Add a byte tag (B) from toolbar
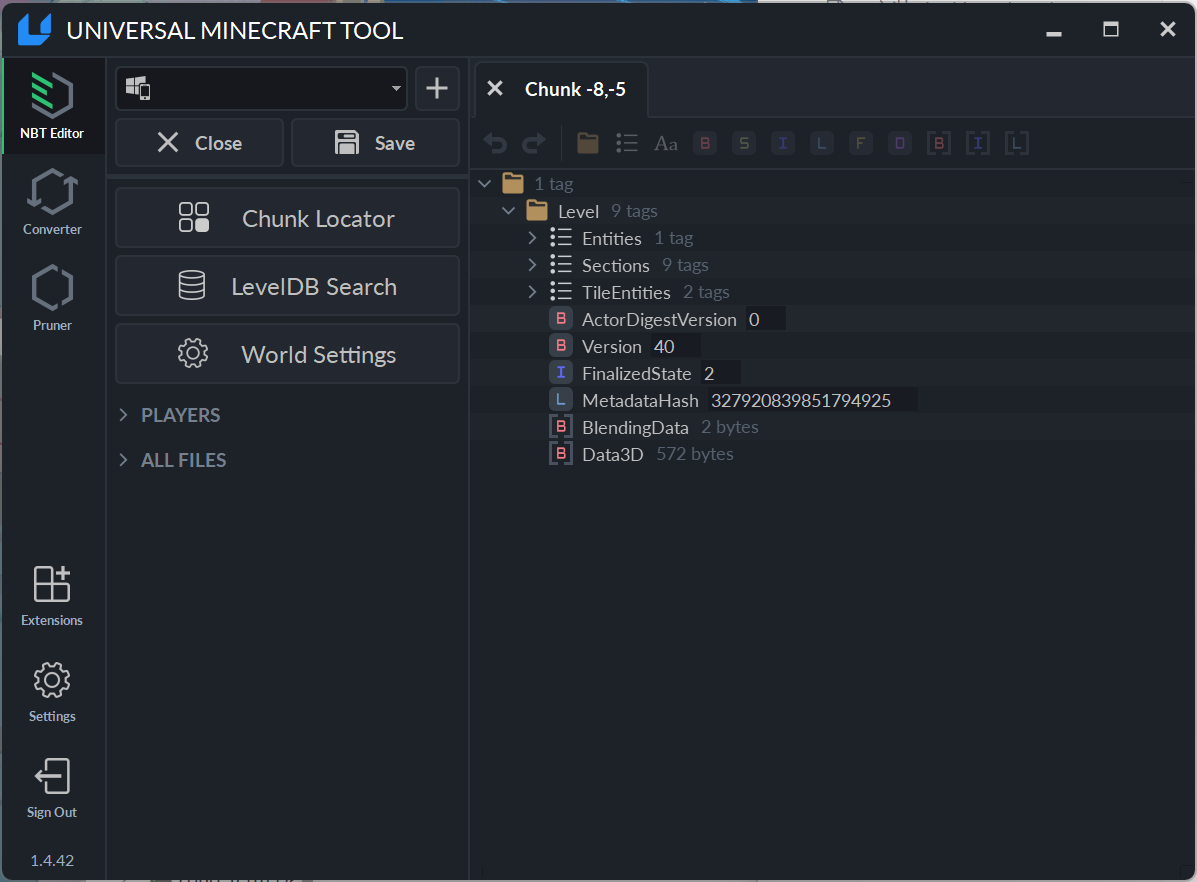This screenshot has height=882, width=1197. [x=705, y=143]
